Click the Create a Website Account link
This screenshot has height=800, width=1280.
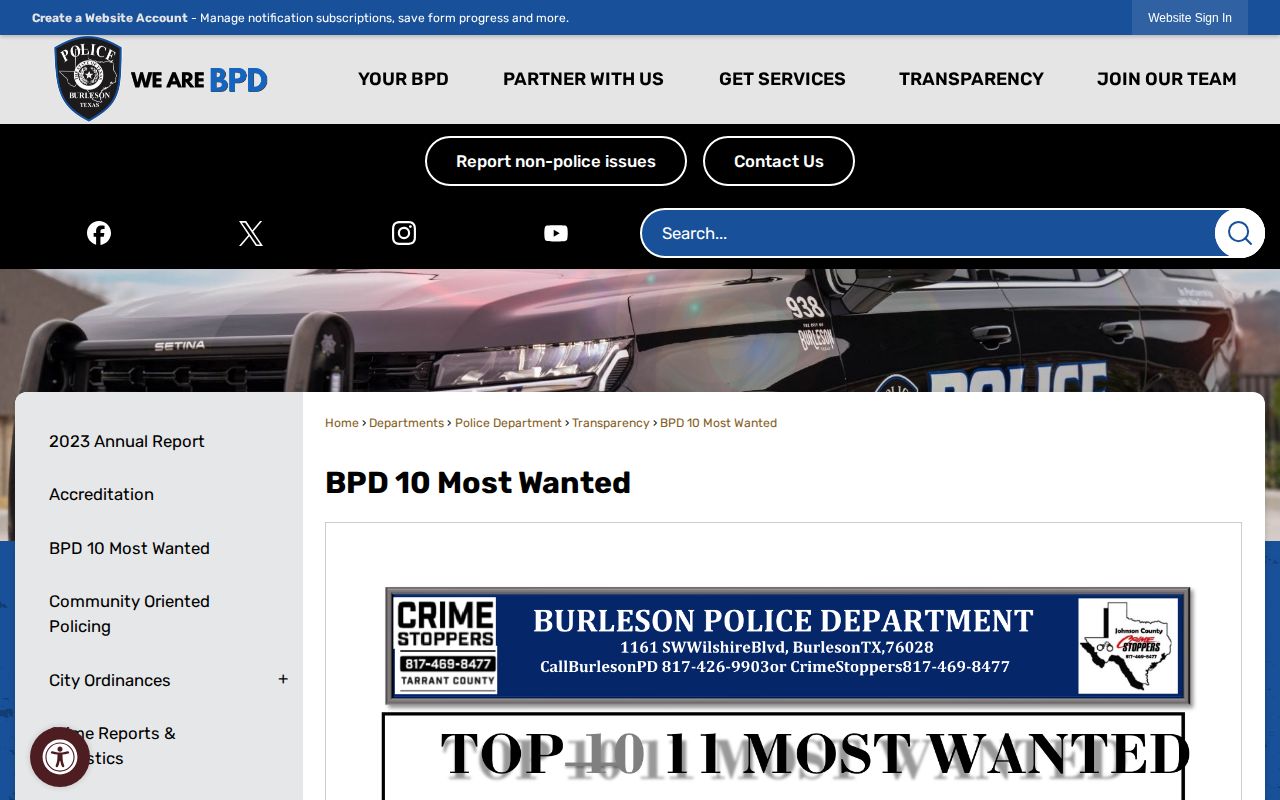point(110,18)
